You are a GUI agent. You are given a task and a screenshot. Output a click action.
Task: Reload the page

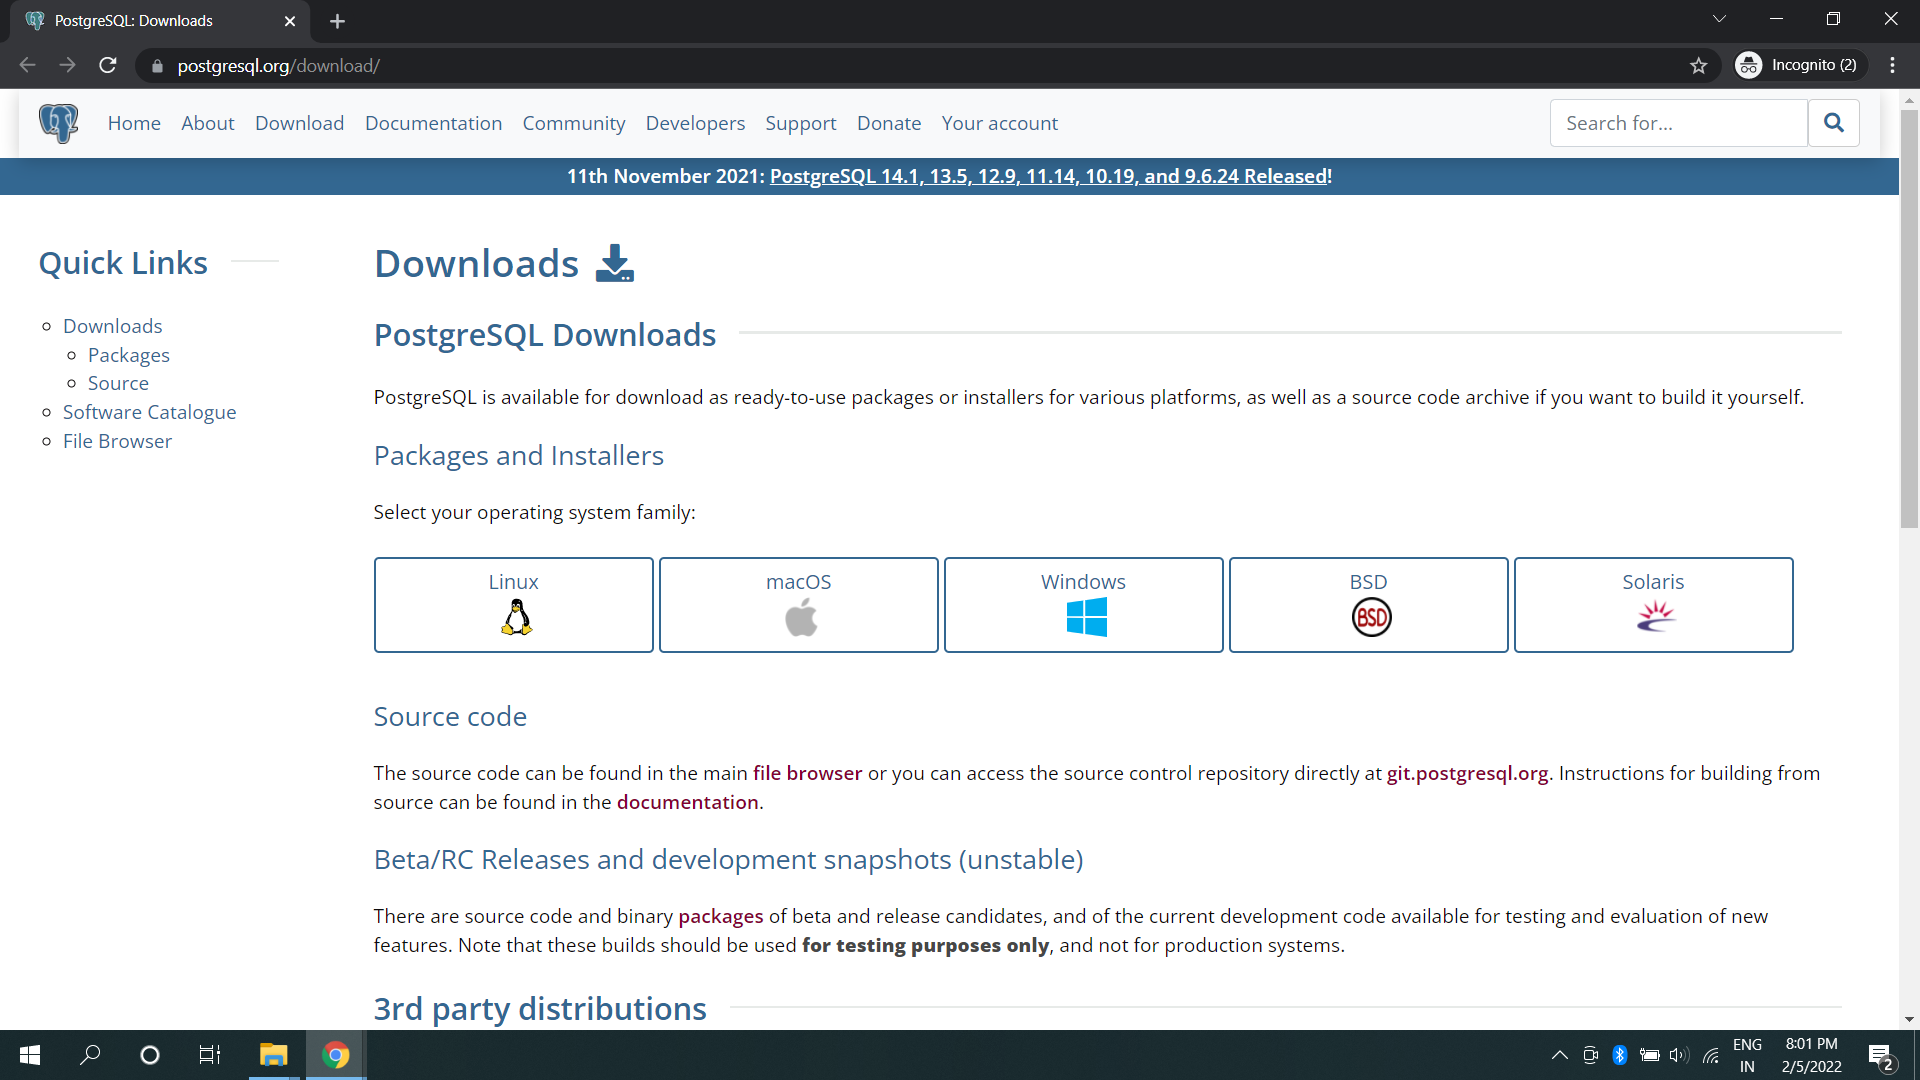[x=108, y=66]
